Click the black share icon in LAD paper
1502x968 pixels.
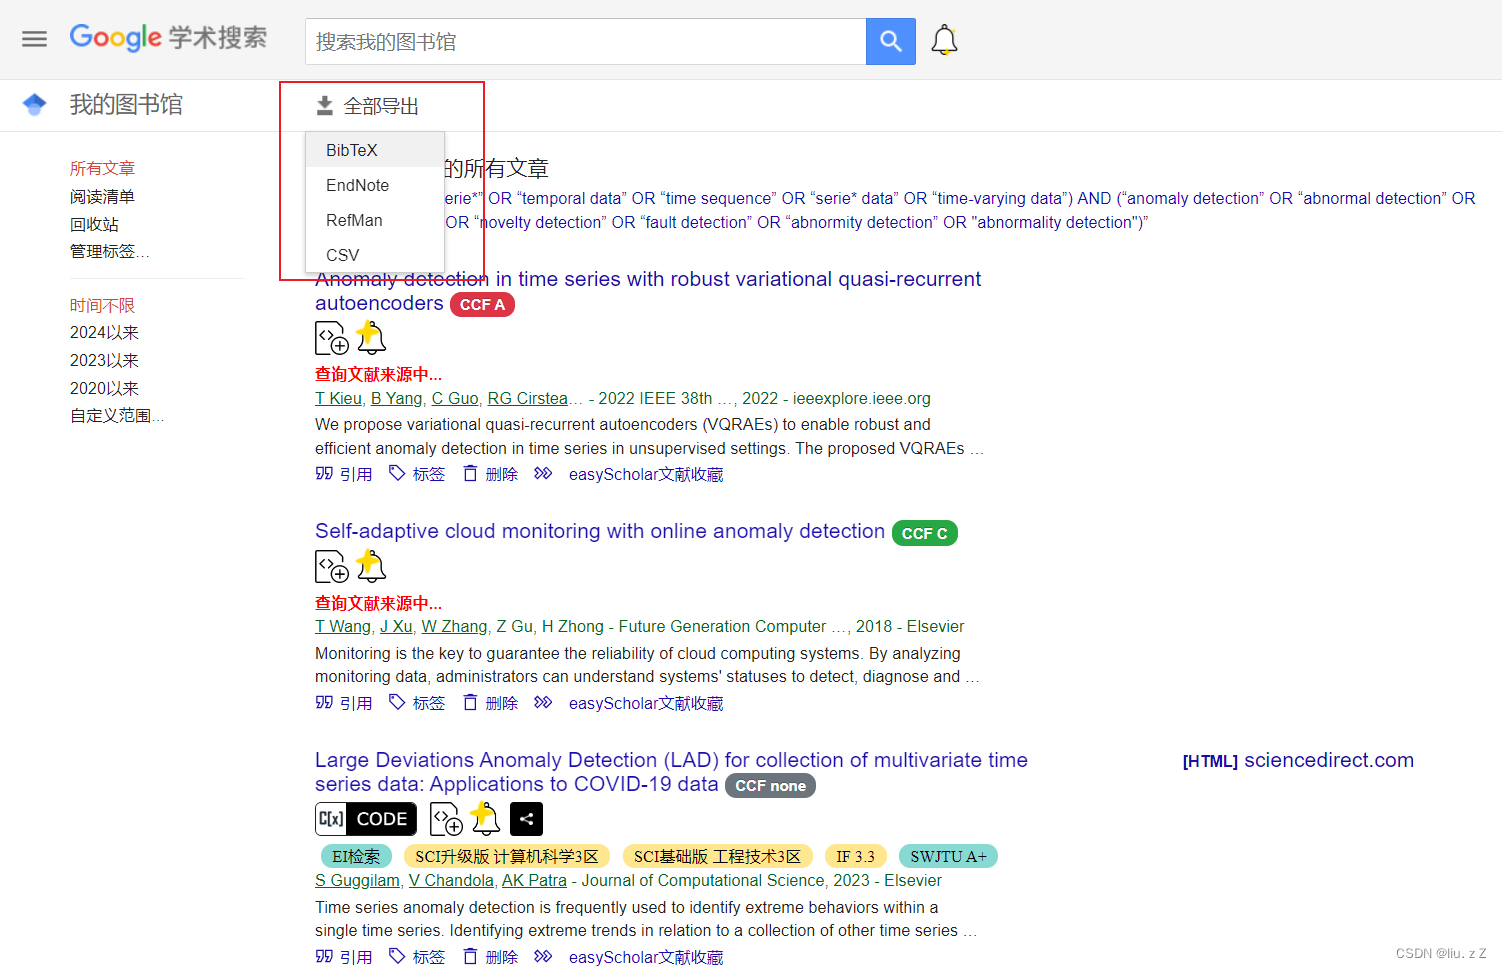[526, 819]
